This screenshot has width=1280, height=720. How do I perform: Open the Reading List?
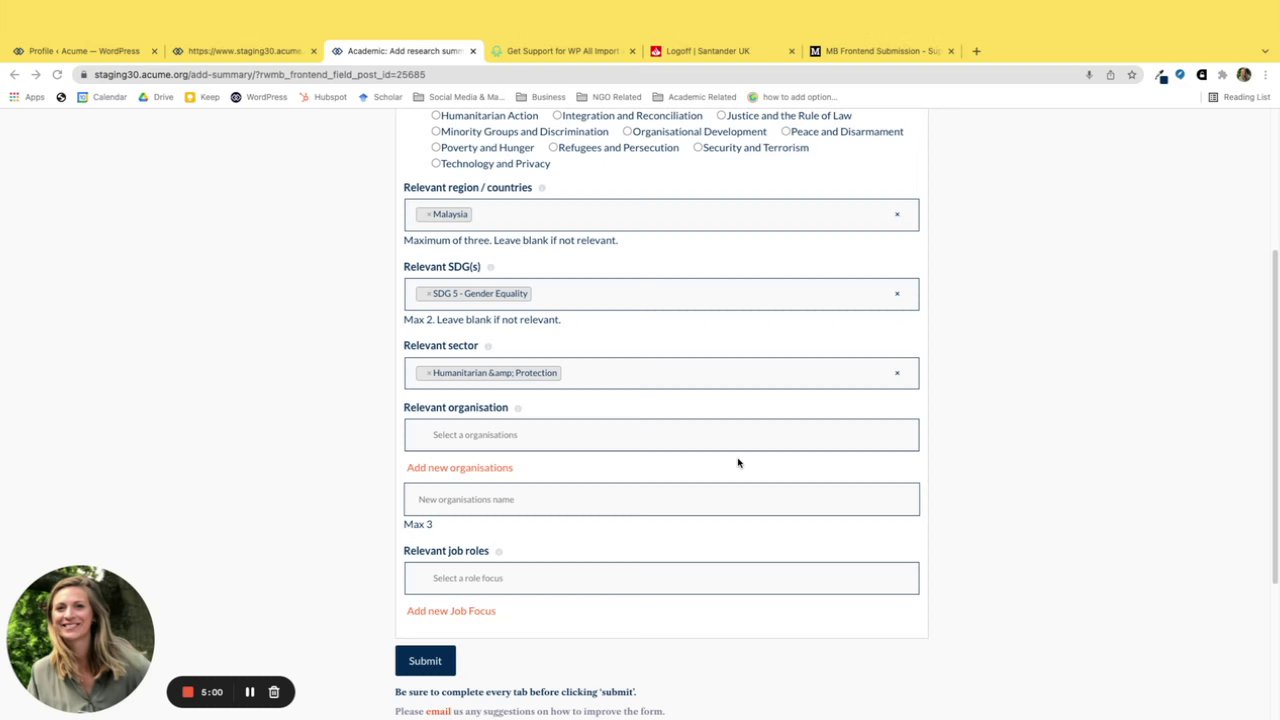1239,97
